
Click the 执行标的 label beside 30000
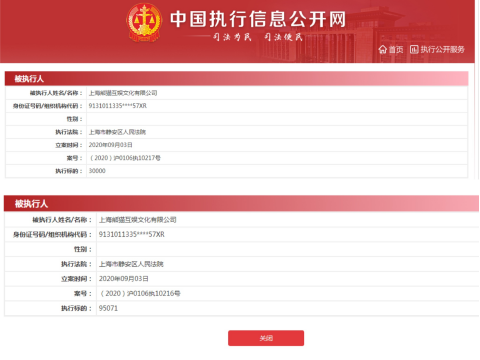[68, 171]
